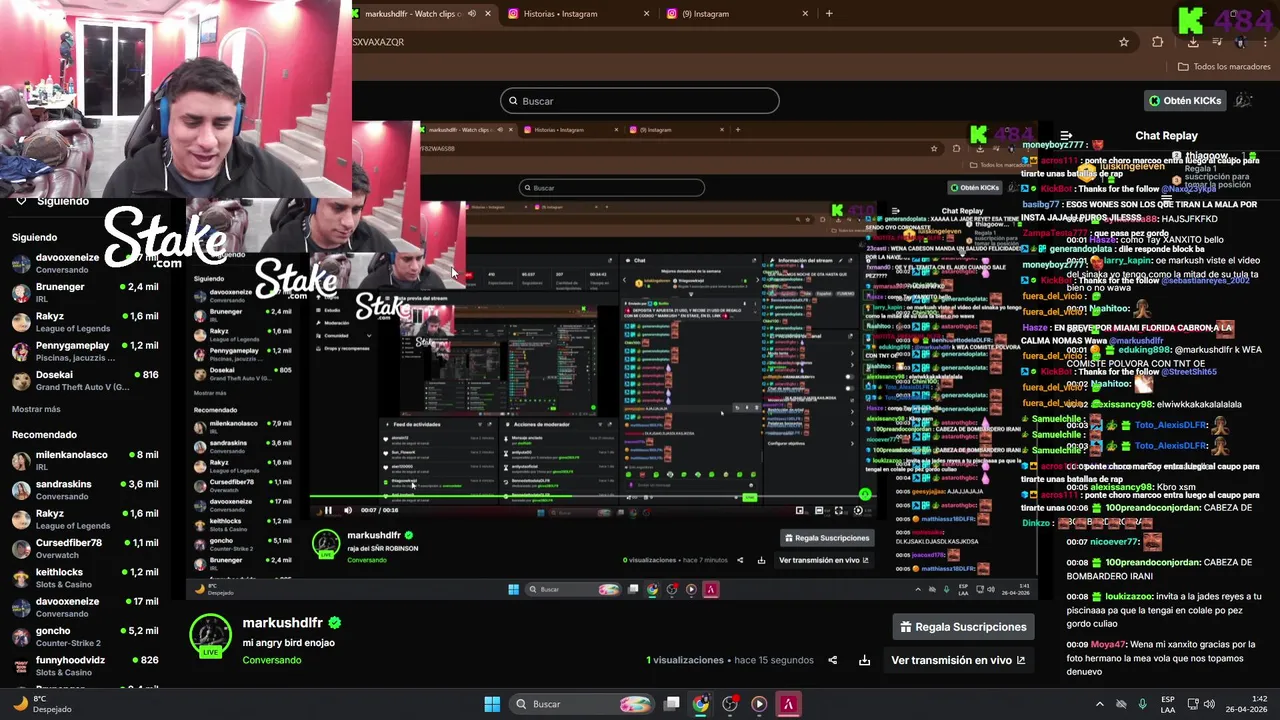Open keithlocks Slots & Casino channel
The width and height of the screenshot is (1280, 720).
click(x=85, y=578)
